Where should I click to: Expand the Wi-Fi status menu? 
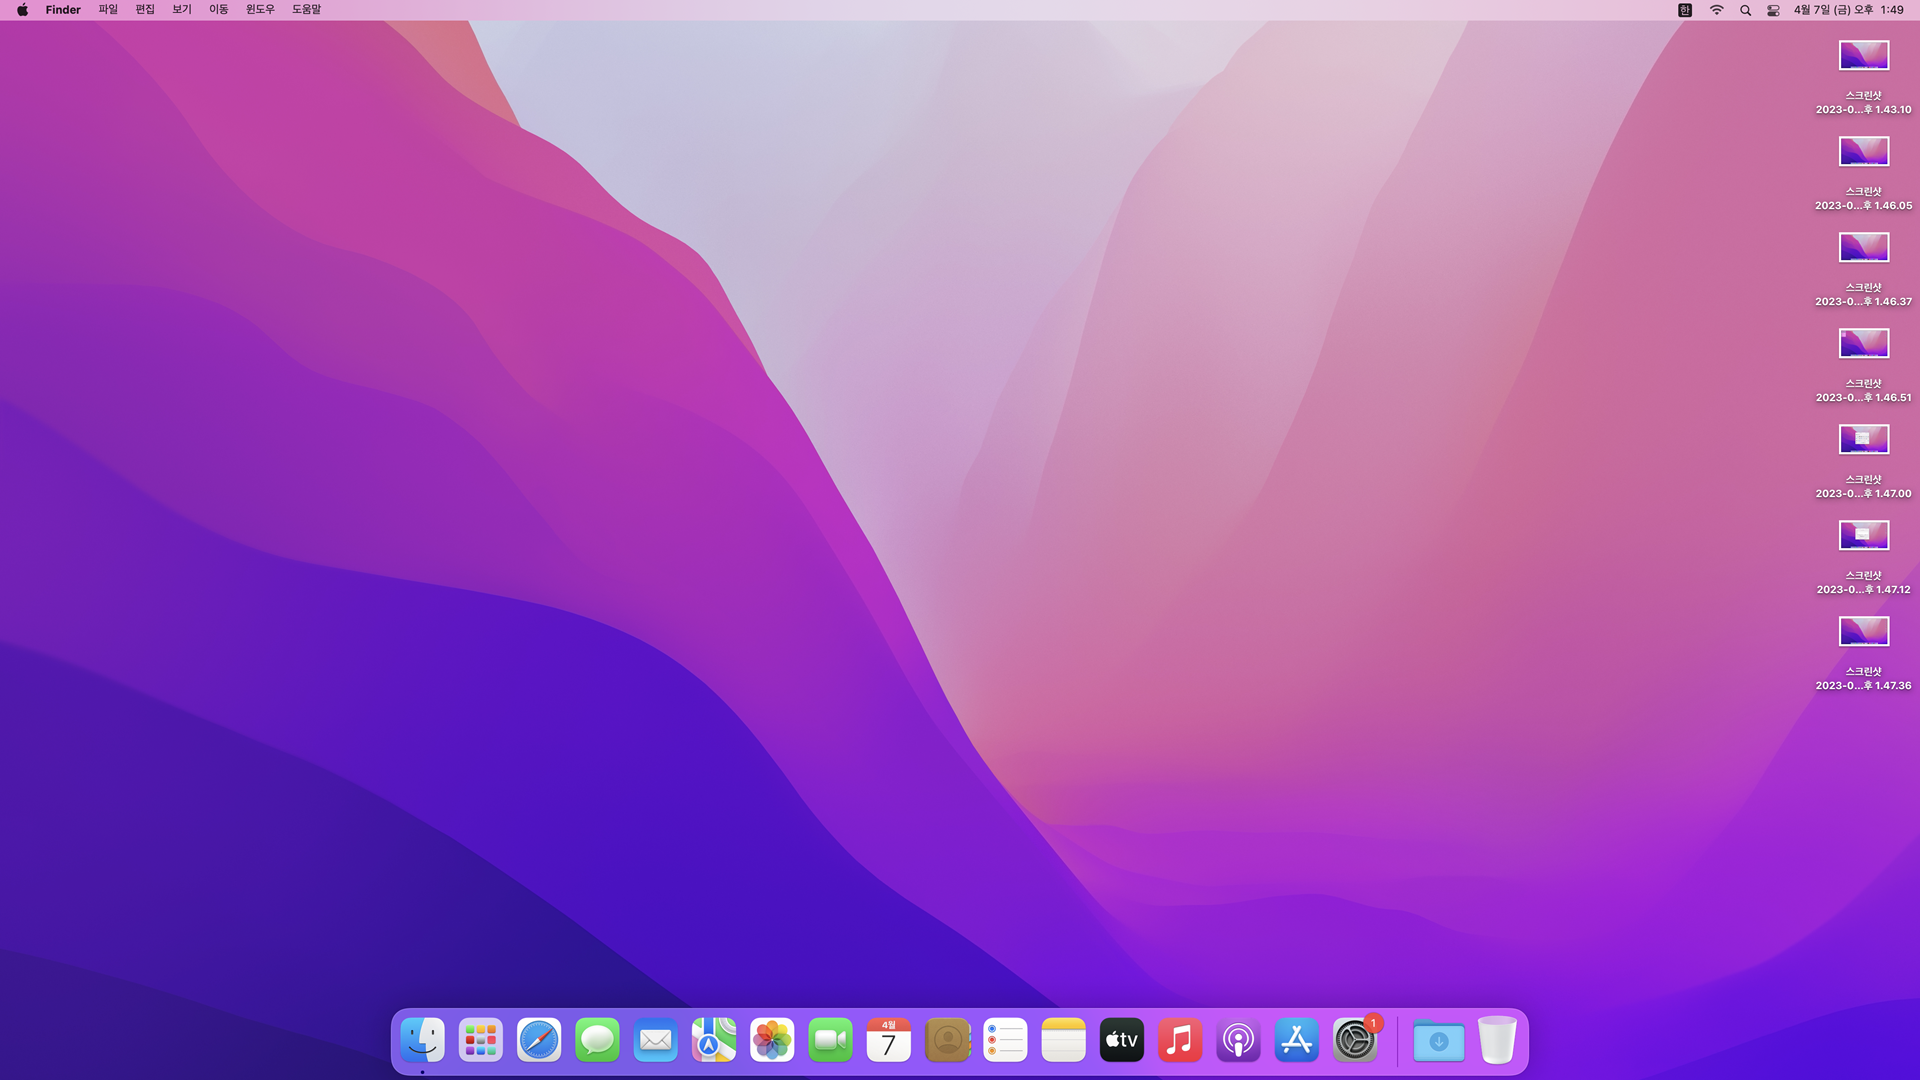tap(1716, 10)
